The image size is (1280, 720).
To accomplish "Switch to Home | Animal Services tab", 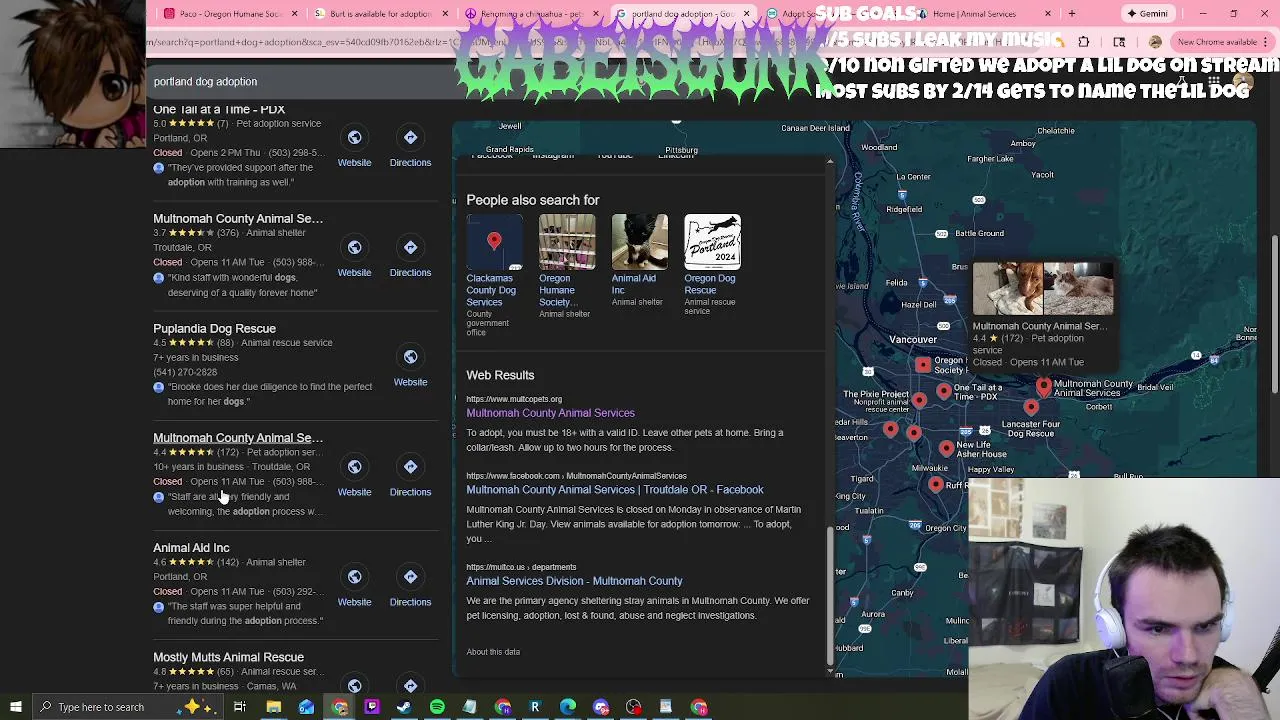I will [982, 14].
